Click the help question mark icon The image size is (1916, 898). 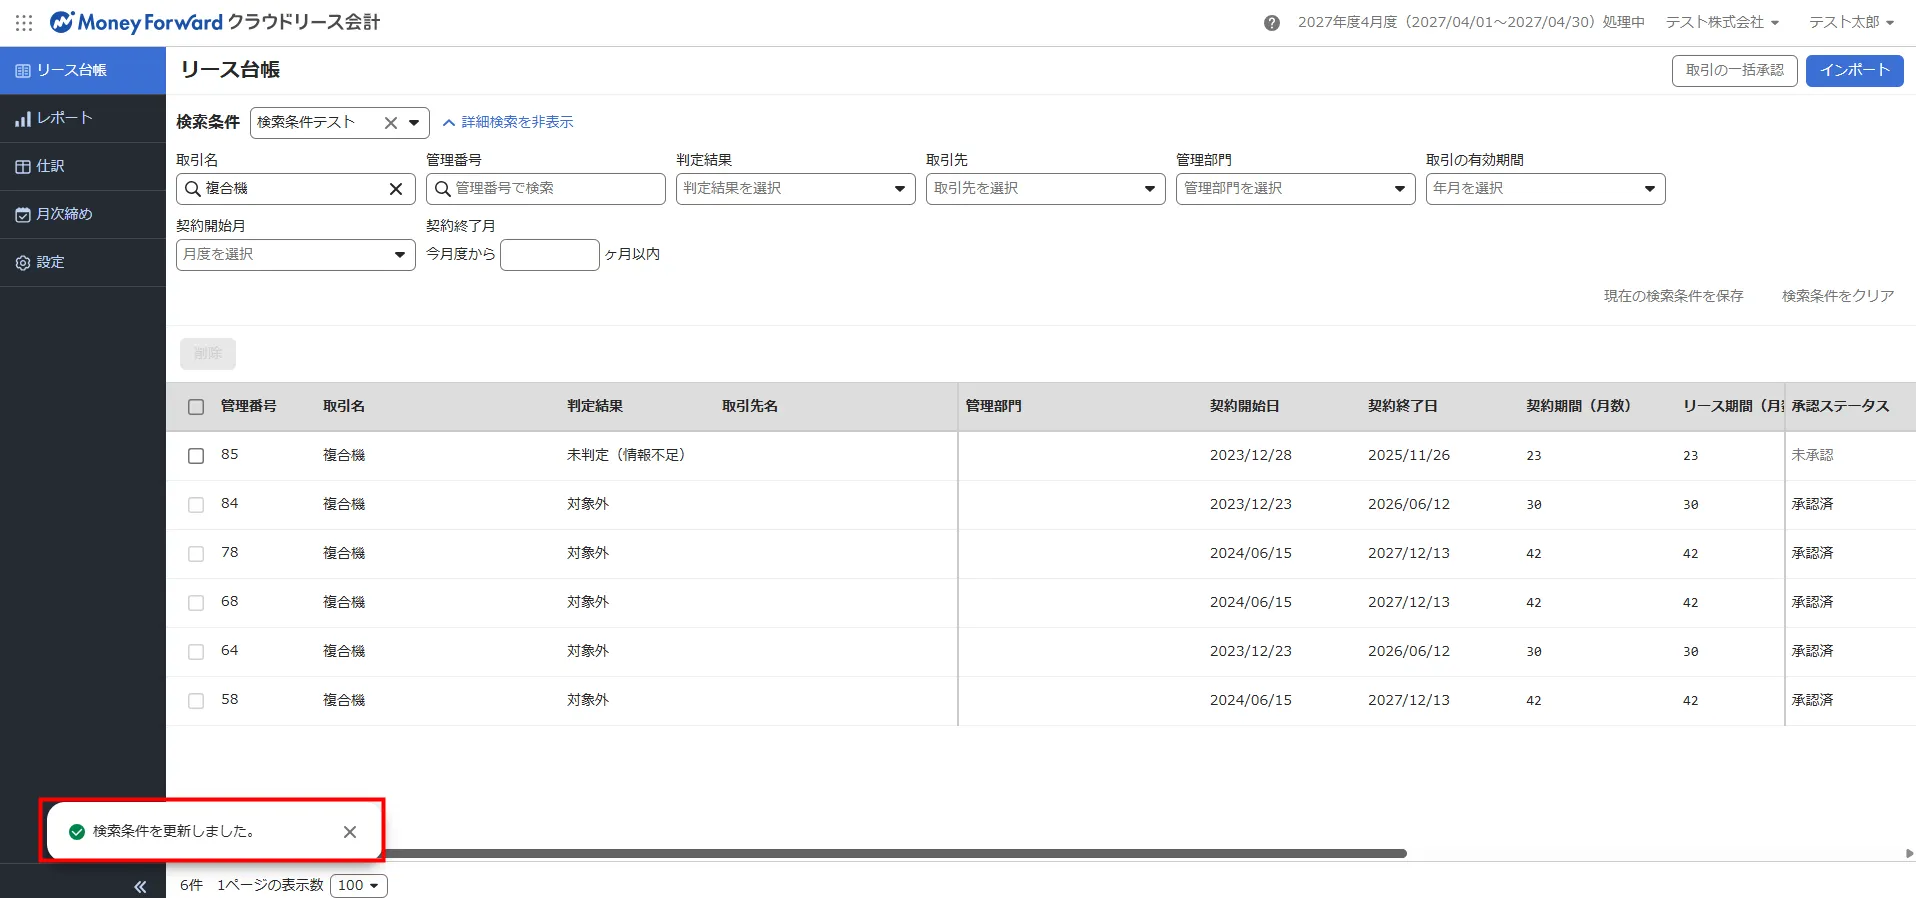[x=1271, y=23]
